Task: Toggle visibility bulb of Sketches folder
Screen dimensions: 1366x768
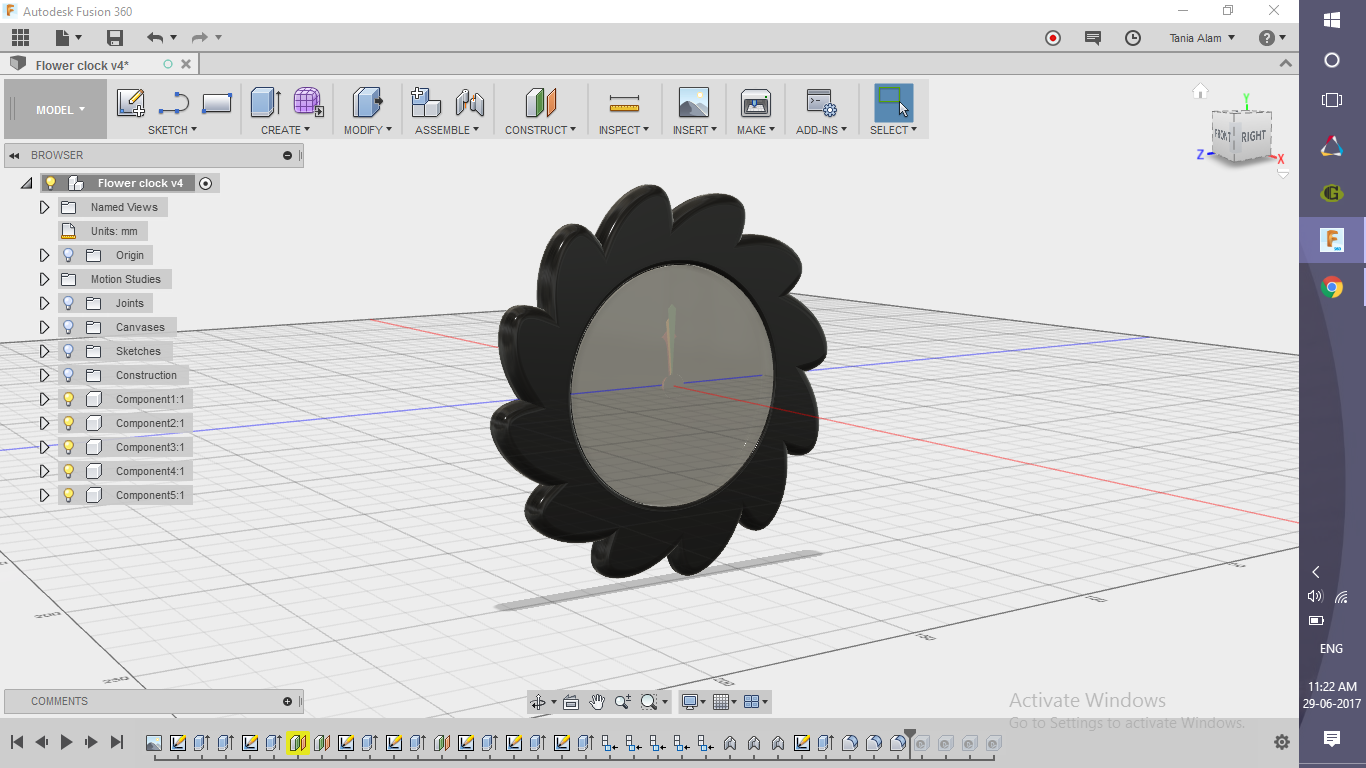Action: 68,351
